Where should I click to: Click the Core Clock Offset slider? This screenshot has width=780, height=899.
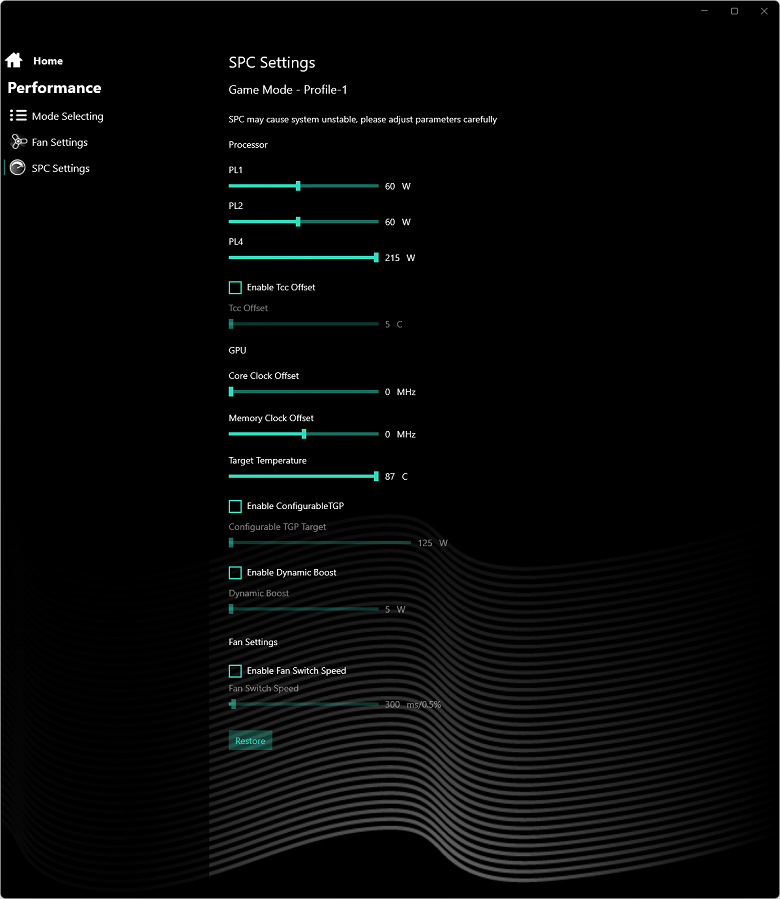pyautogui.click(x=303, y=392)
